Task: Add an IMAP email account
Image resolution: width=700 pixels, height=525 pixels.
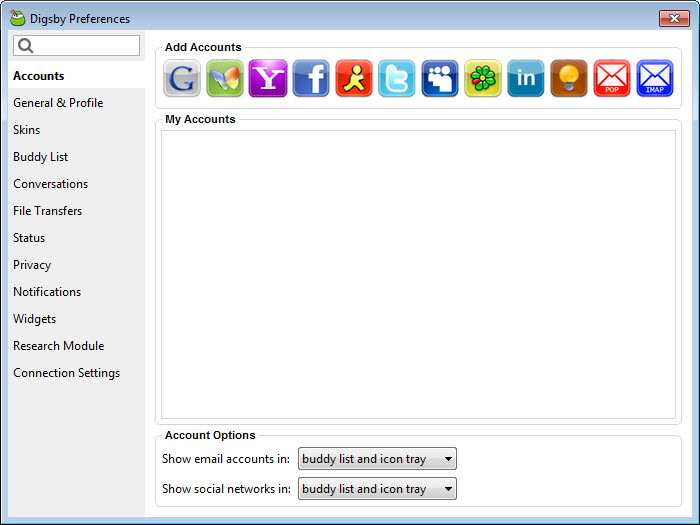Action: (x=654, y=79)
